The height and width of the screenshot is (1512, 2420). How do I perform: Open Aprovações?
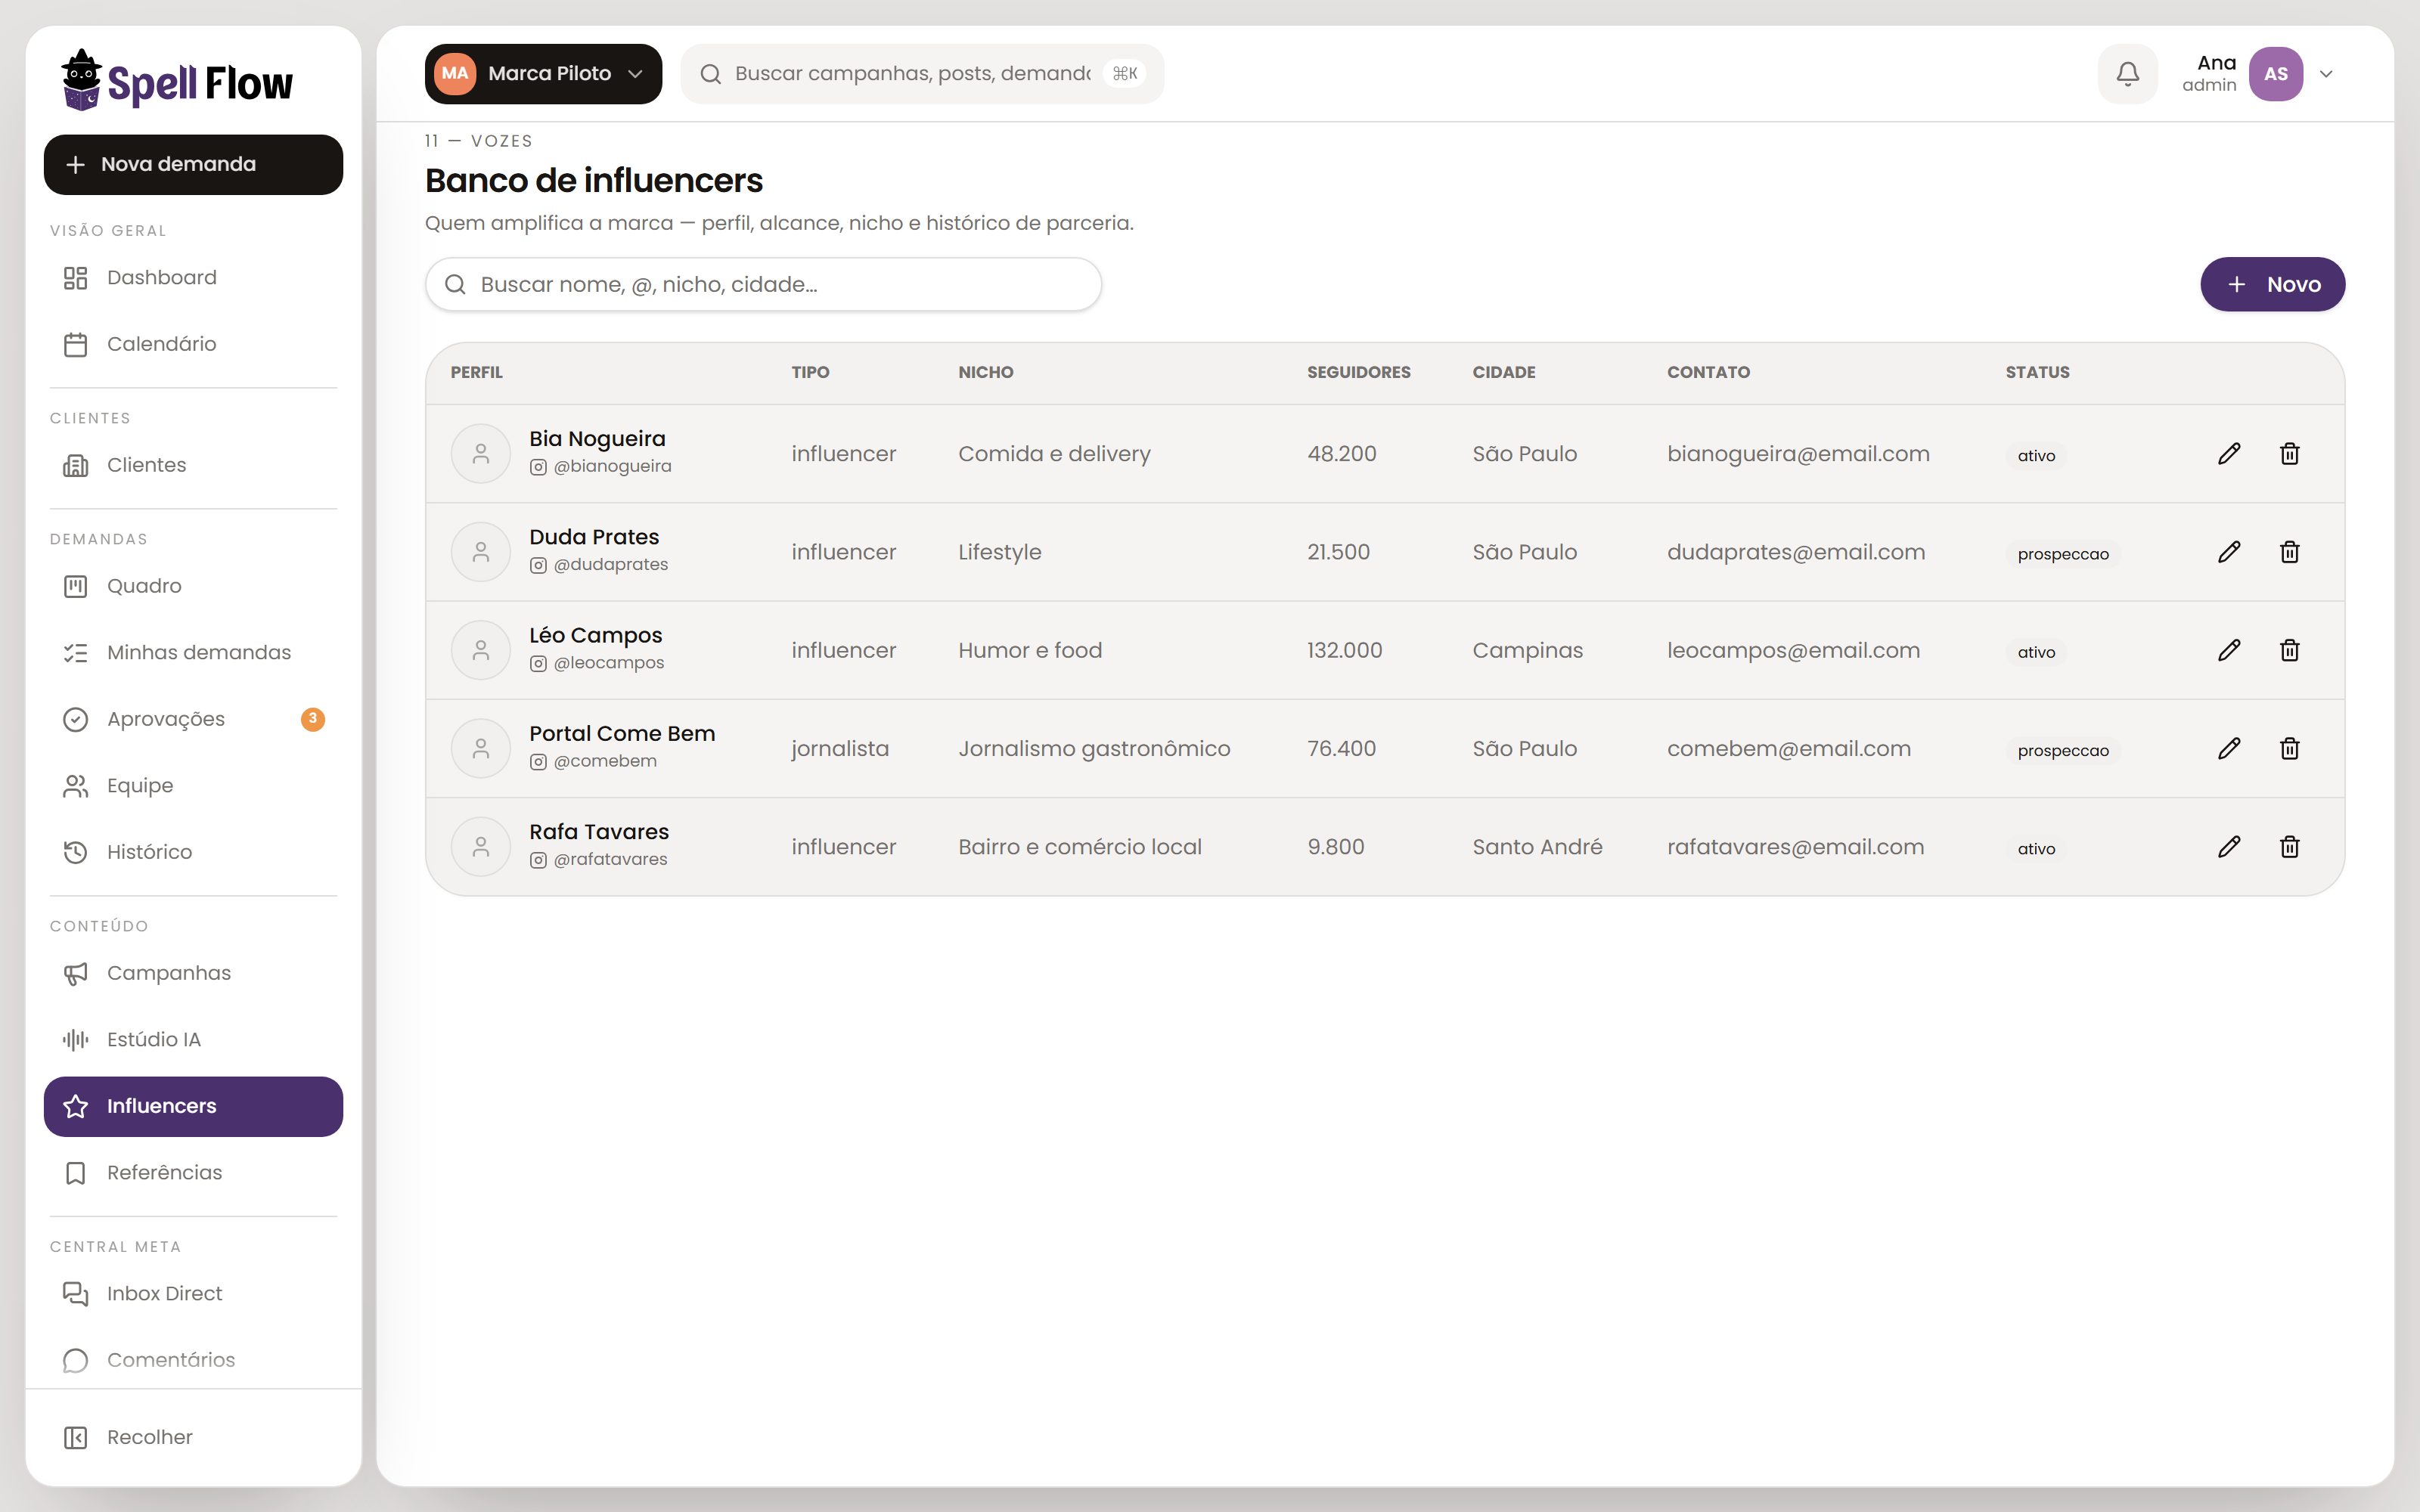[193, 719]
